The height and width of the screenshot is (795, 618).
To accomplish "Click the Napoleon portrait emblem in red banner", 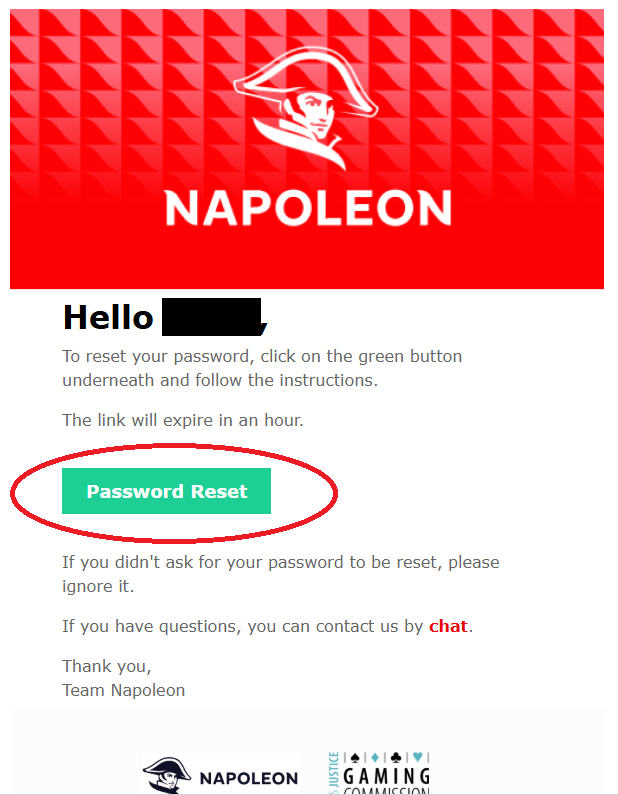I will click(306, 111).
